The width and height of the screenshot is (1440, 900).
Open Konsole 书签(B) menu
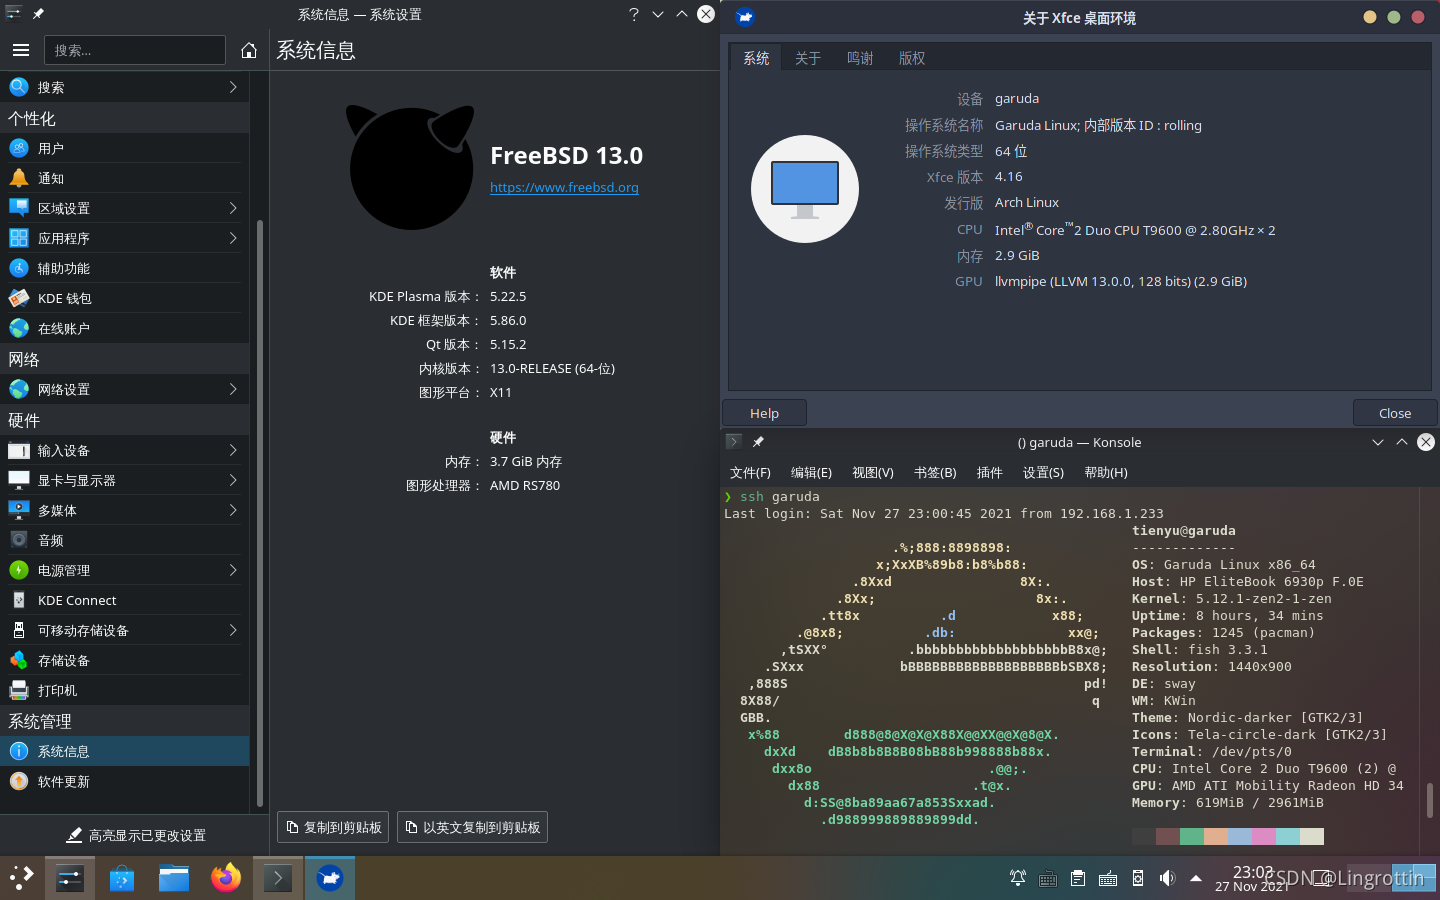(935, 472)
